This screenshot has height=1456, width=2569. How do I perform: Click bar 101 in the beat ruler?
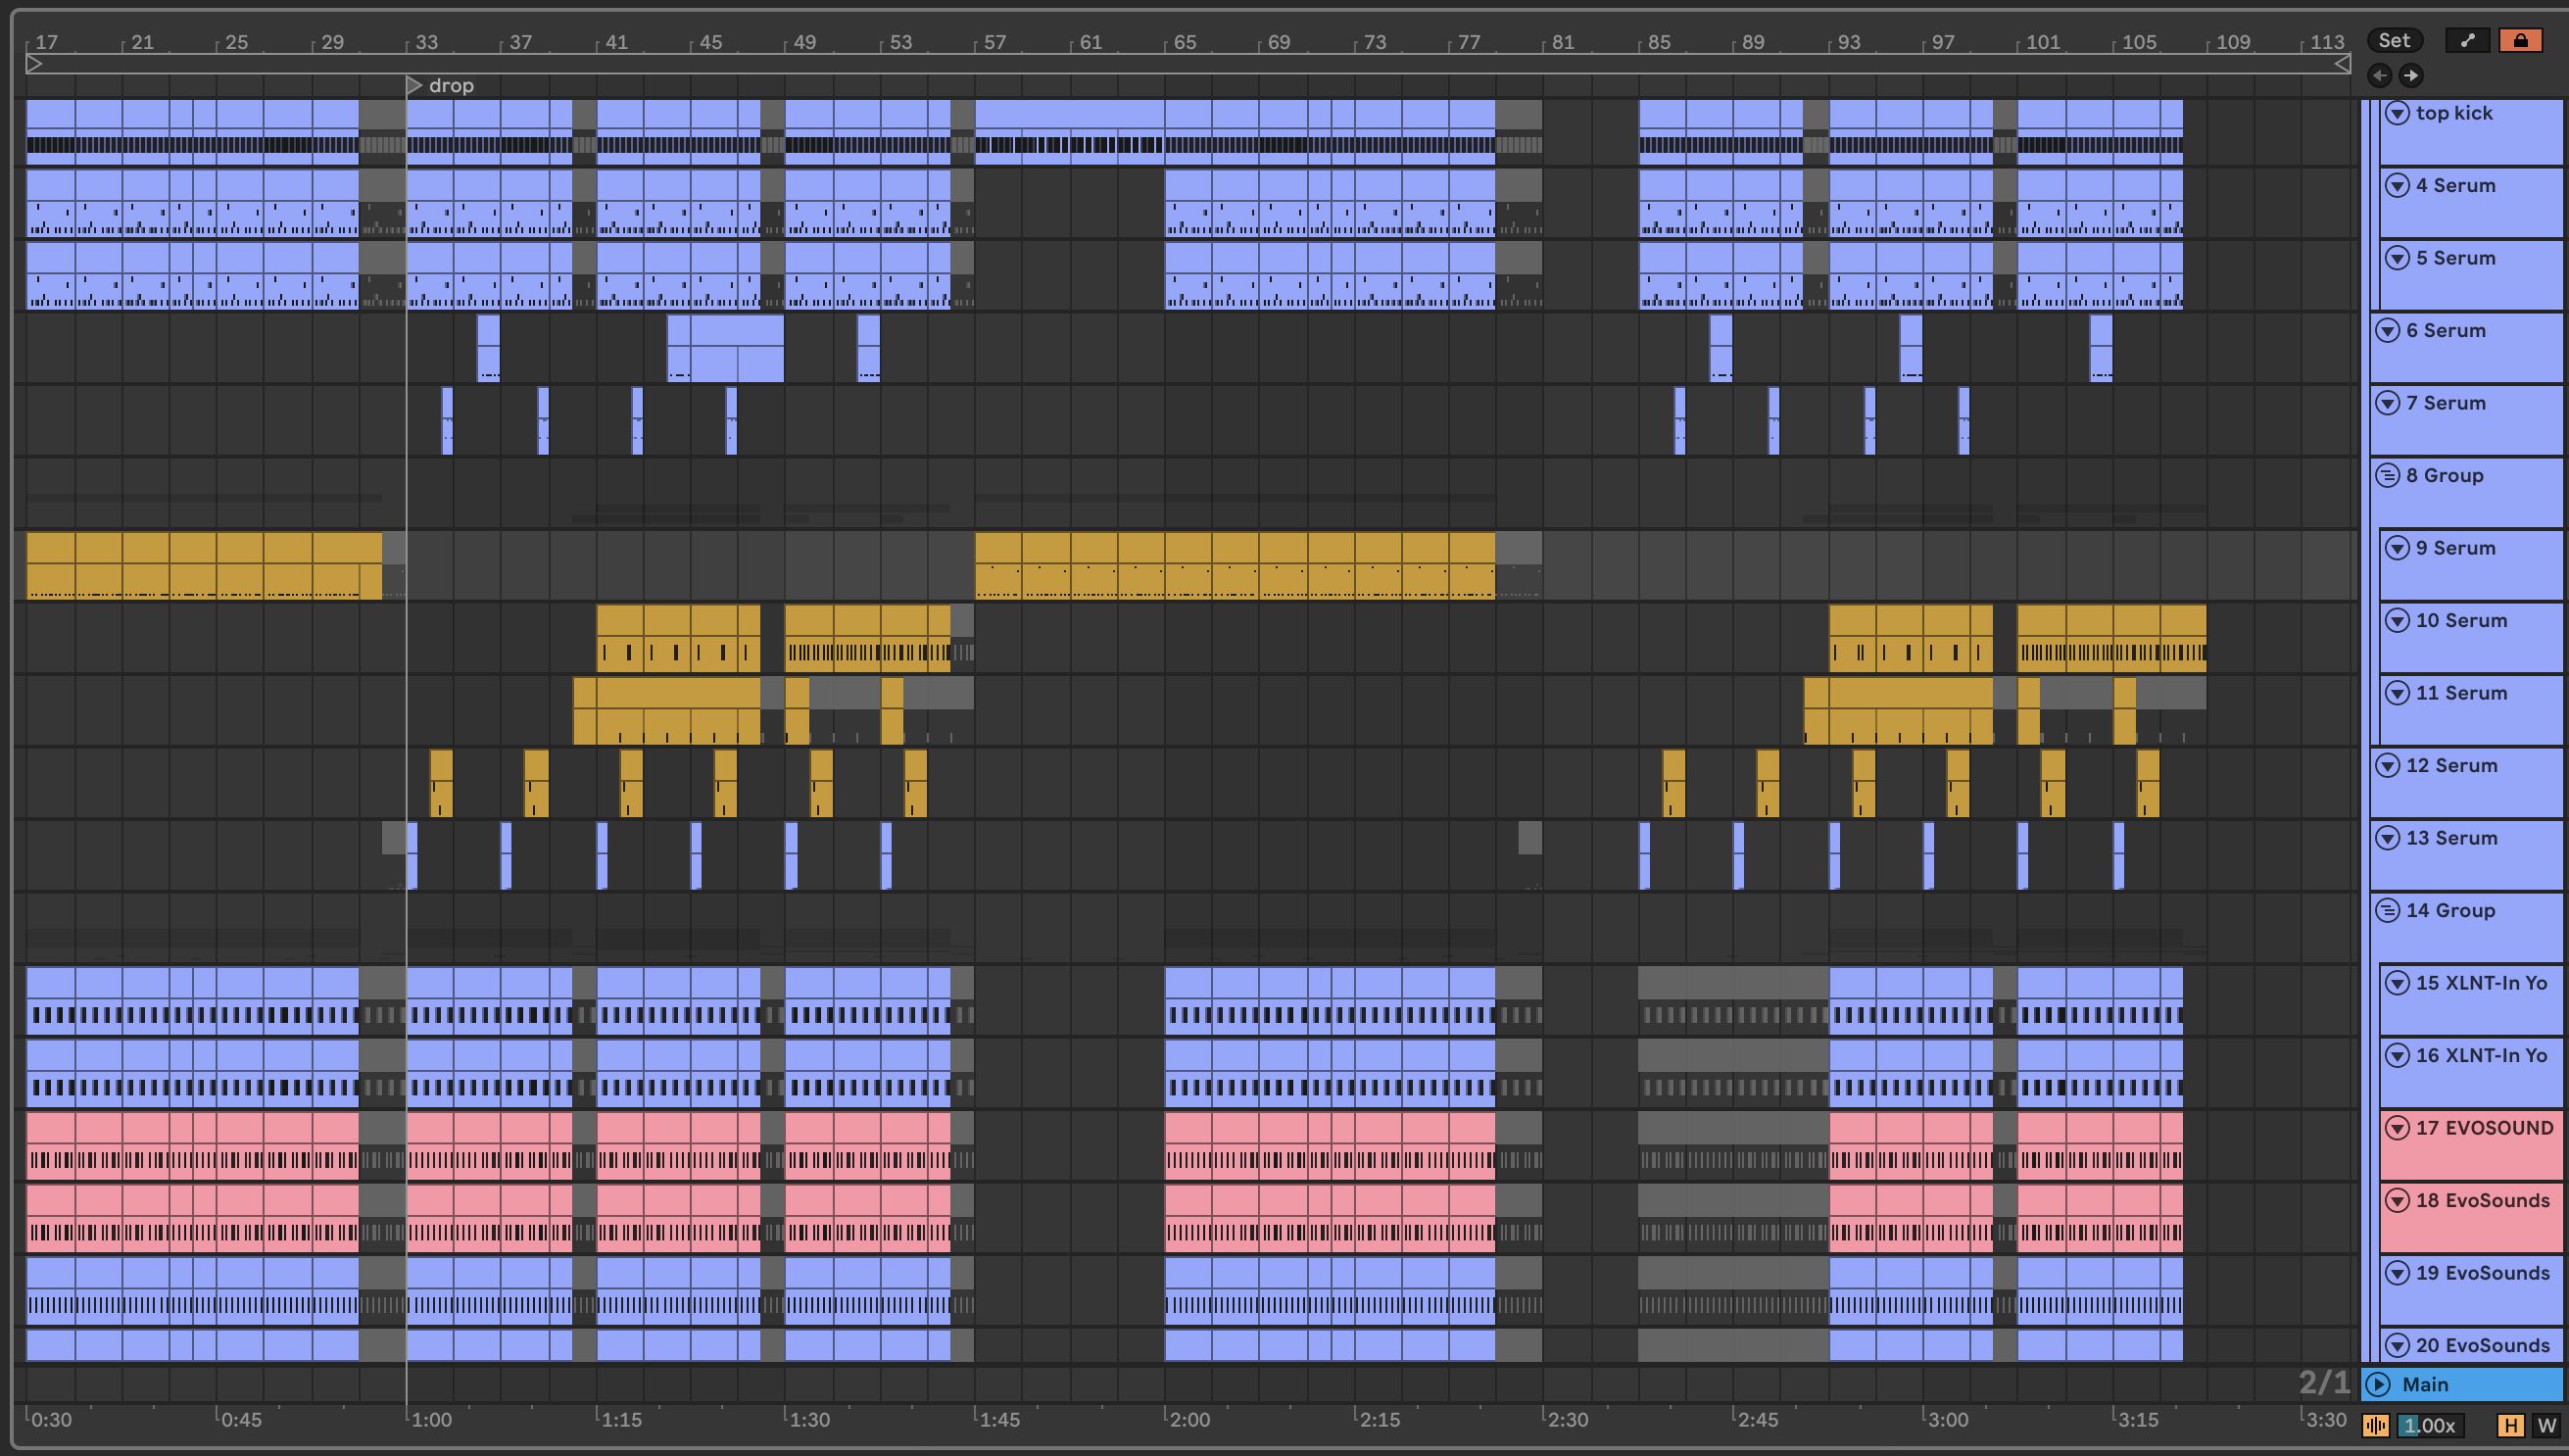point(2043,42)
